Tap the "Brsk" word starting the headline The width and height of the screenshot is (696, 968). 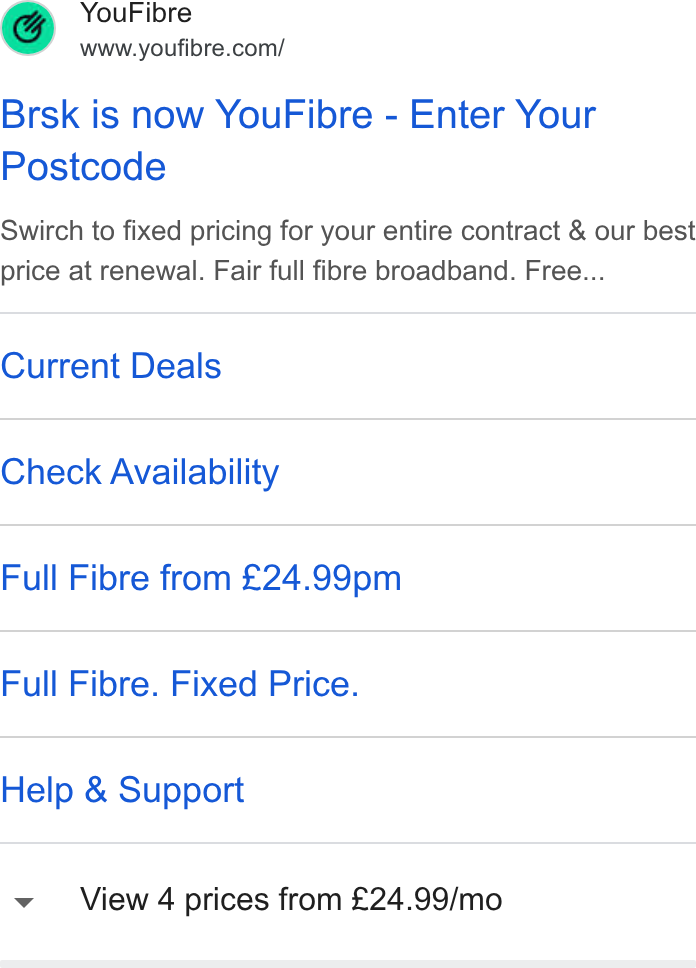click(40, 115)
